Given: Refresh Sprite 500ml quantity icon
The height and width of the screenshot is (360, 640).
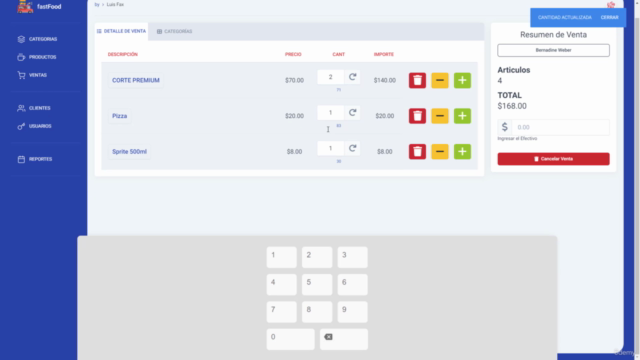Looking at the screenshot, I should click(x=352, y=148).
